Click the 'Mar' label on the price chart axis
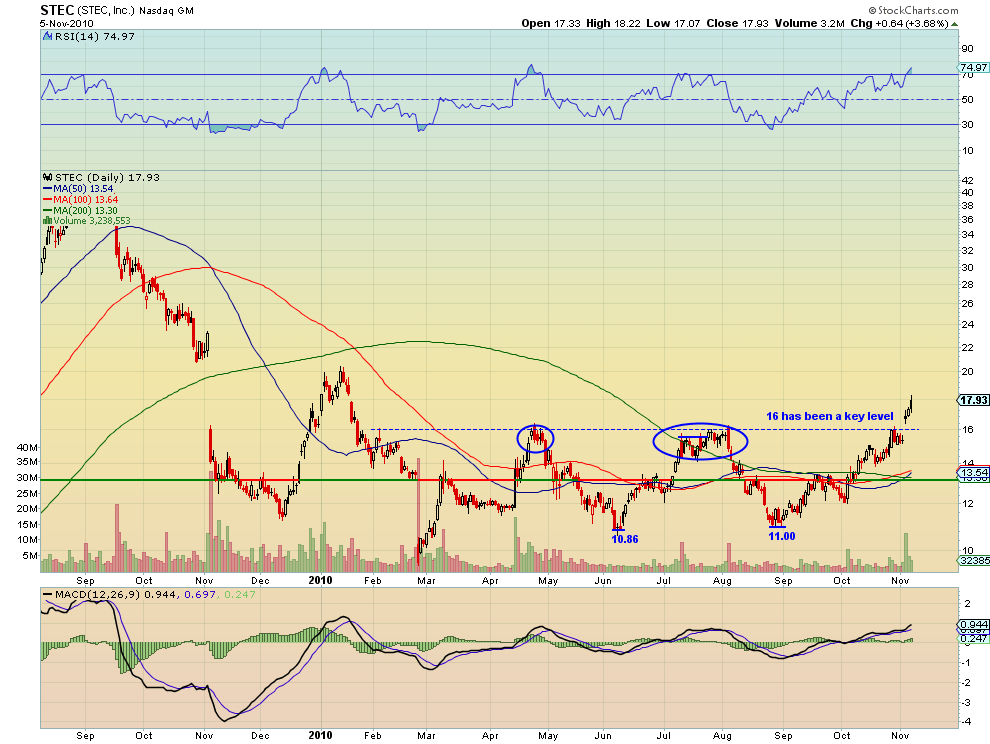Image resolution: width=990 pixels, height=744 pixels. 427,580
